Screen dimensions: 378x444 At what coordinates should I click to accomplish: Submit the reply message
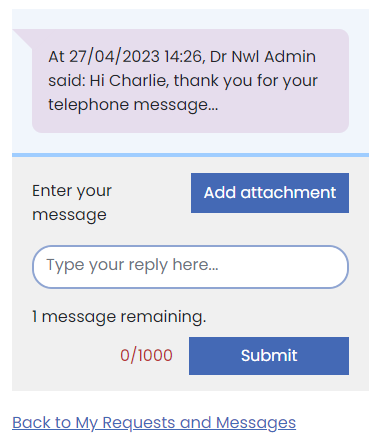coord(269,356)
